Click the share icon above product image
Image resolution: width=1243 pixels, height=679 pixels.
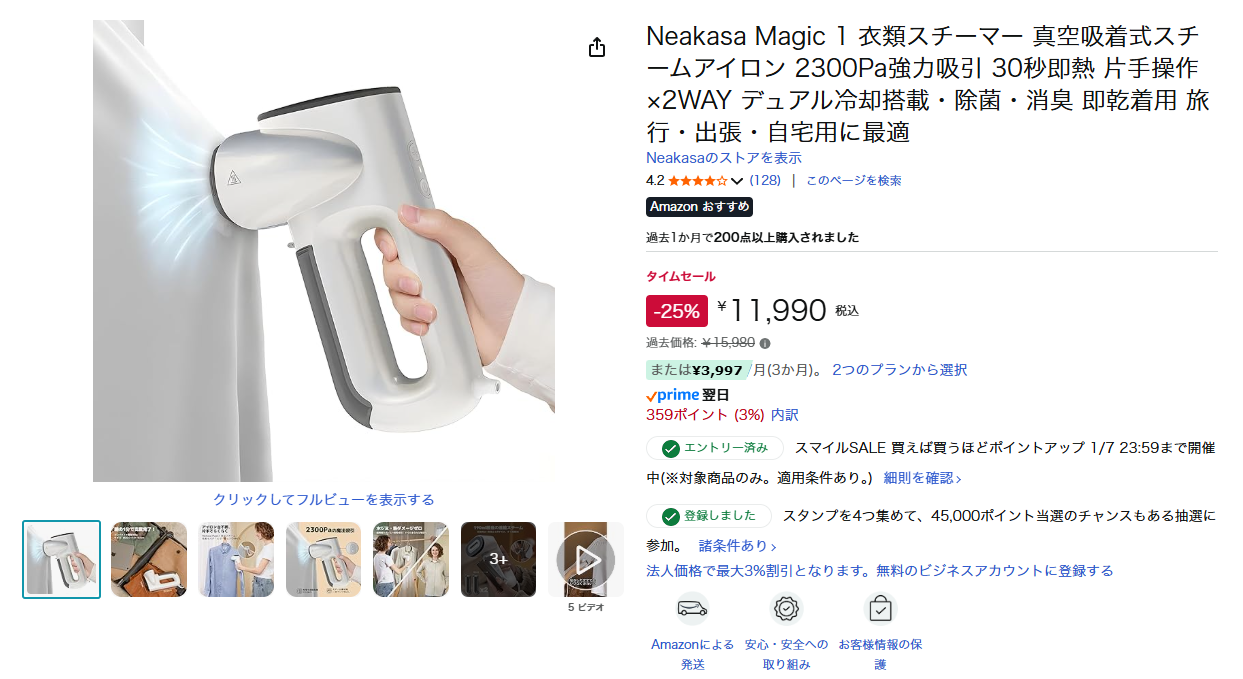tap(597, 47)
